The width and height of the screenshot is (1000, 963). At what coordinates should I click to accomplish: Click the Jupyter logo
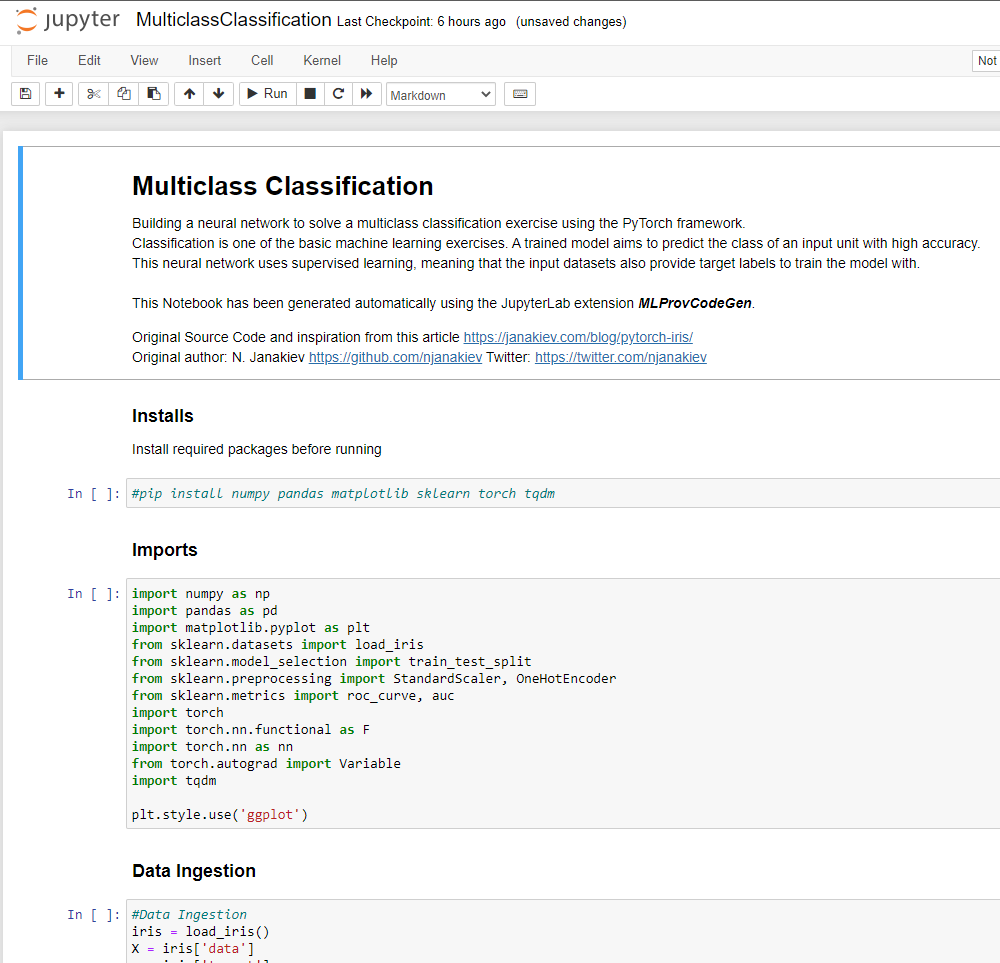pos(67,20)
